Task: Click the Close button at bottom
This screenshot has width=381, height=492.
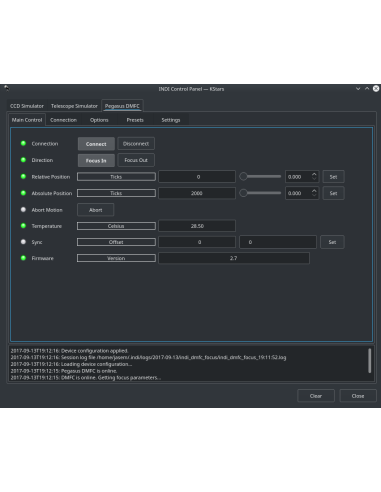Action: [358, 396]
